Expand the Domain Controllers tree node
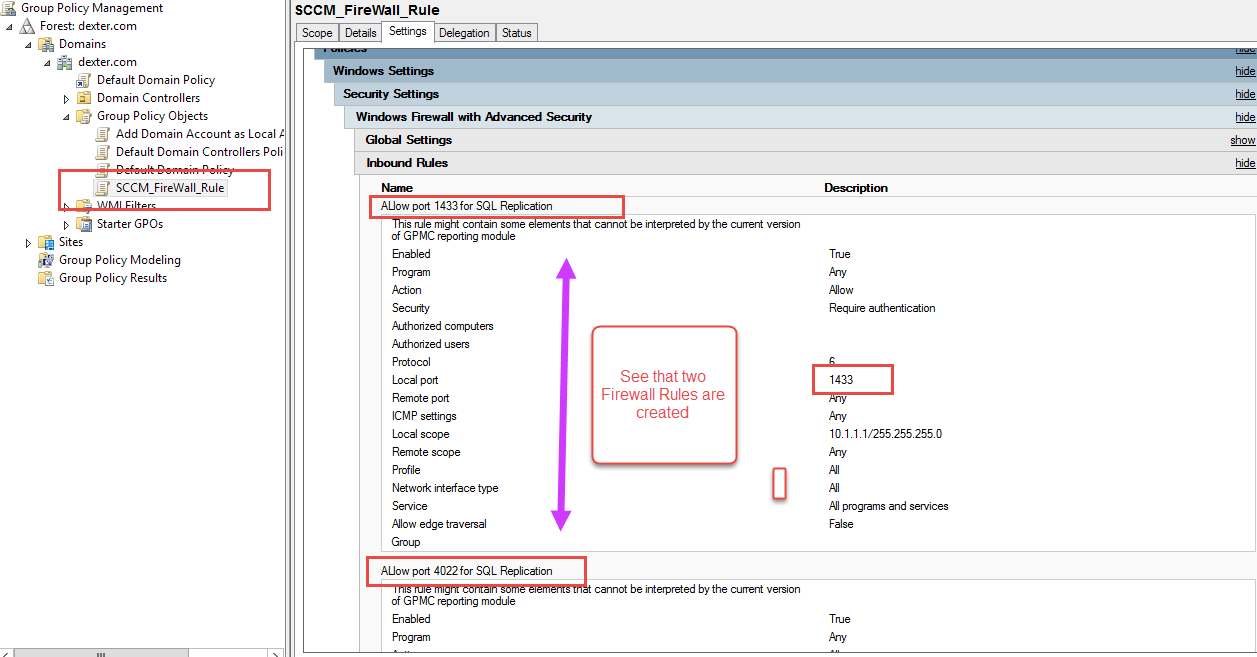1257x657 pixels. (x=66, y=97)
